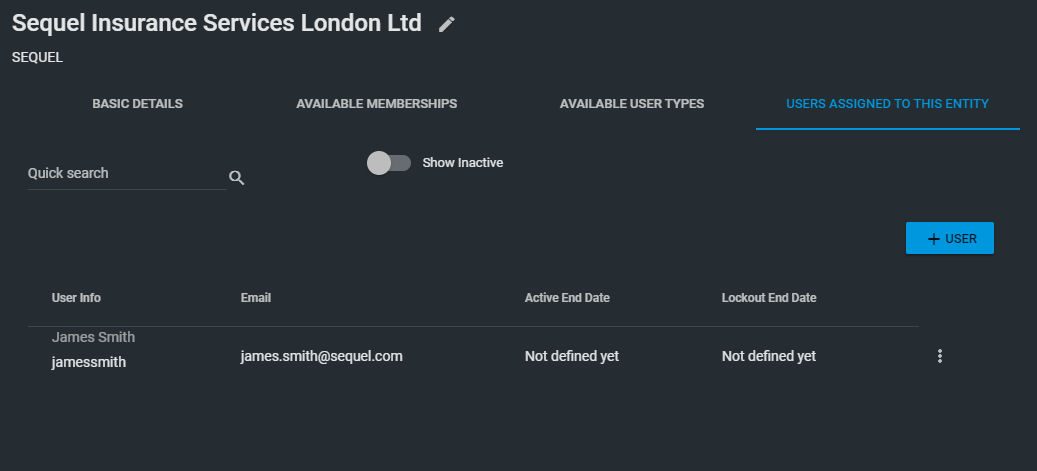The image size is (1037, 471).
Task: Open the Available Memberships tab
Action: (x=376, y=104)
